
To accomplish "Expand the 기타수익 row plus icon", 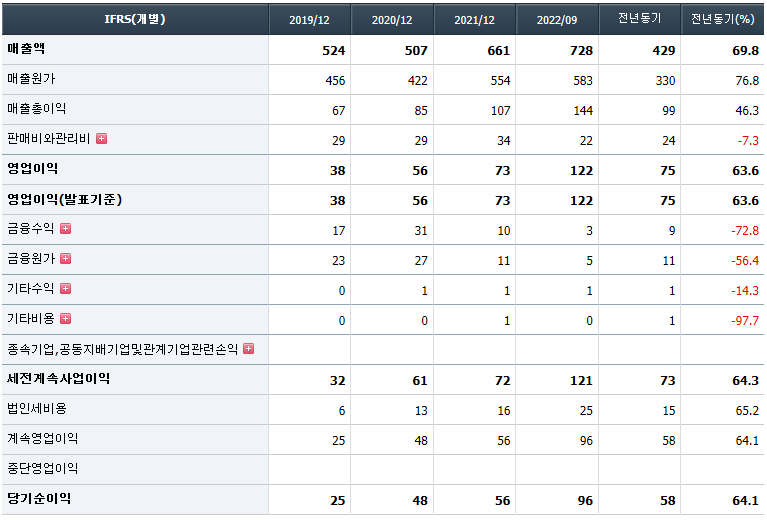I will point(66,289).
